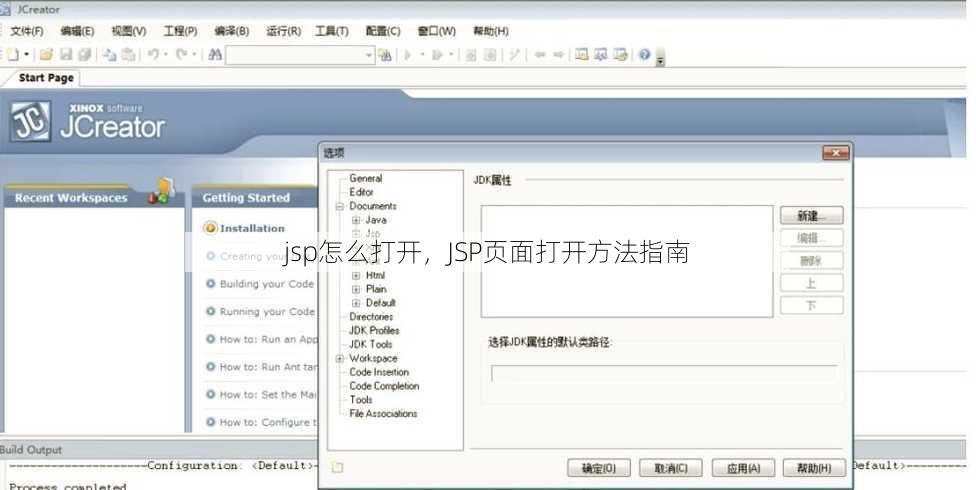Select Editor in the options tree
The width and height of the screenshot is (976, 490).
[x=361, y=192]
